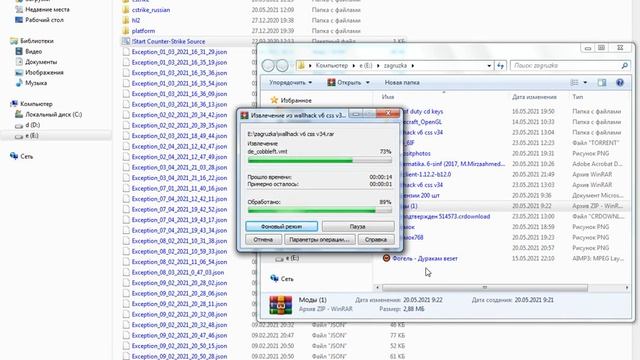Select the duty cd keys folder
Viewport: 640px width, 360px height.
click(423, 111)
